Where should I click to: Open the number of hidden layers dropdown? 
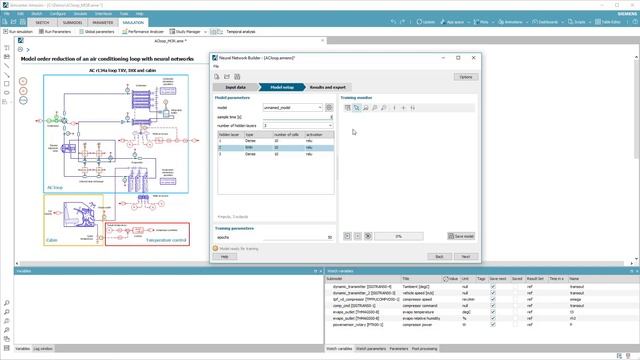coord(298,125)
